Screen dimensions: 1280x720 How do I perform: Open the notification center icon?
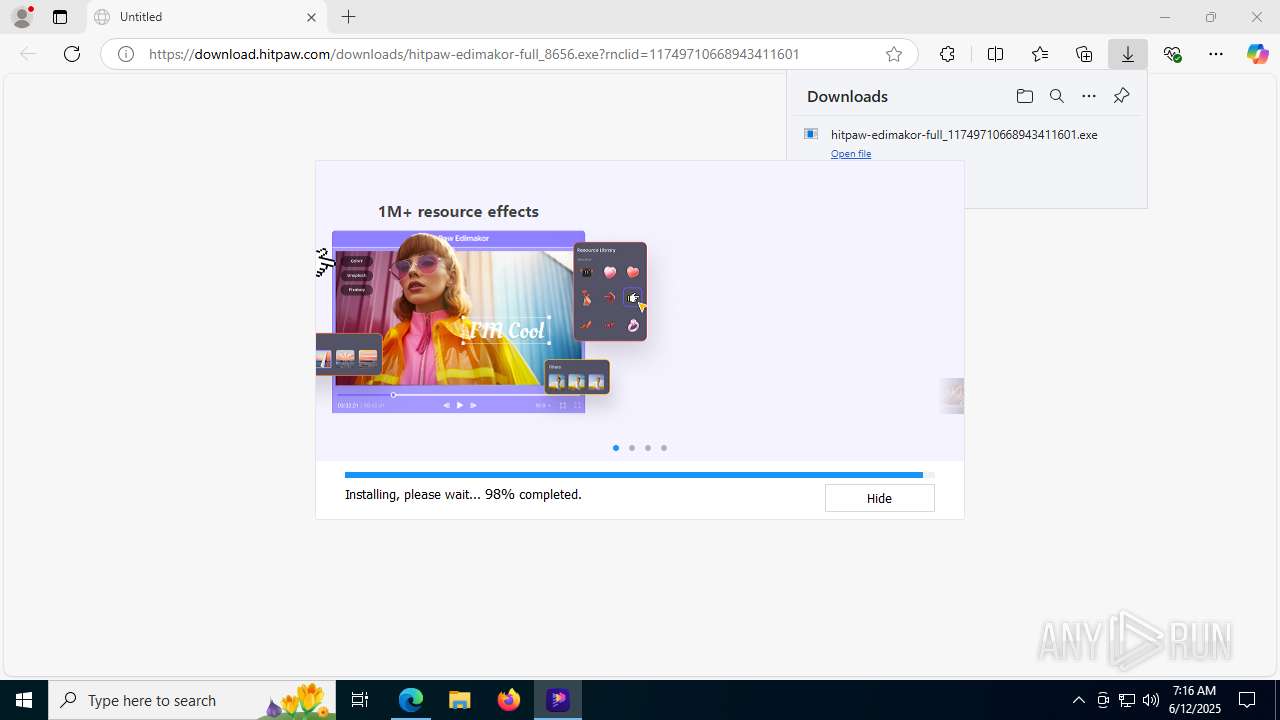(1248, 700)
